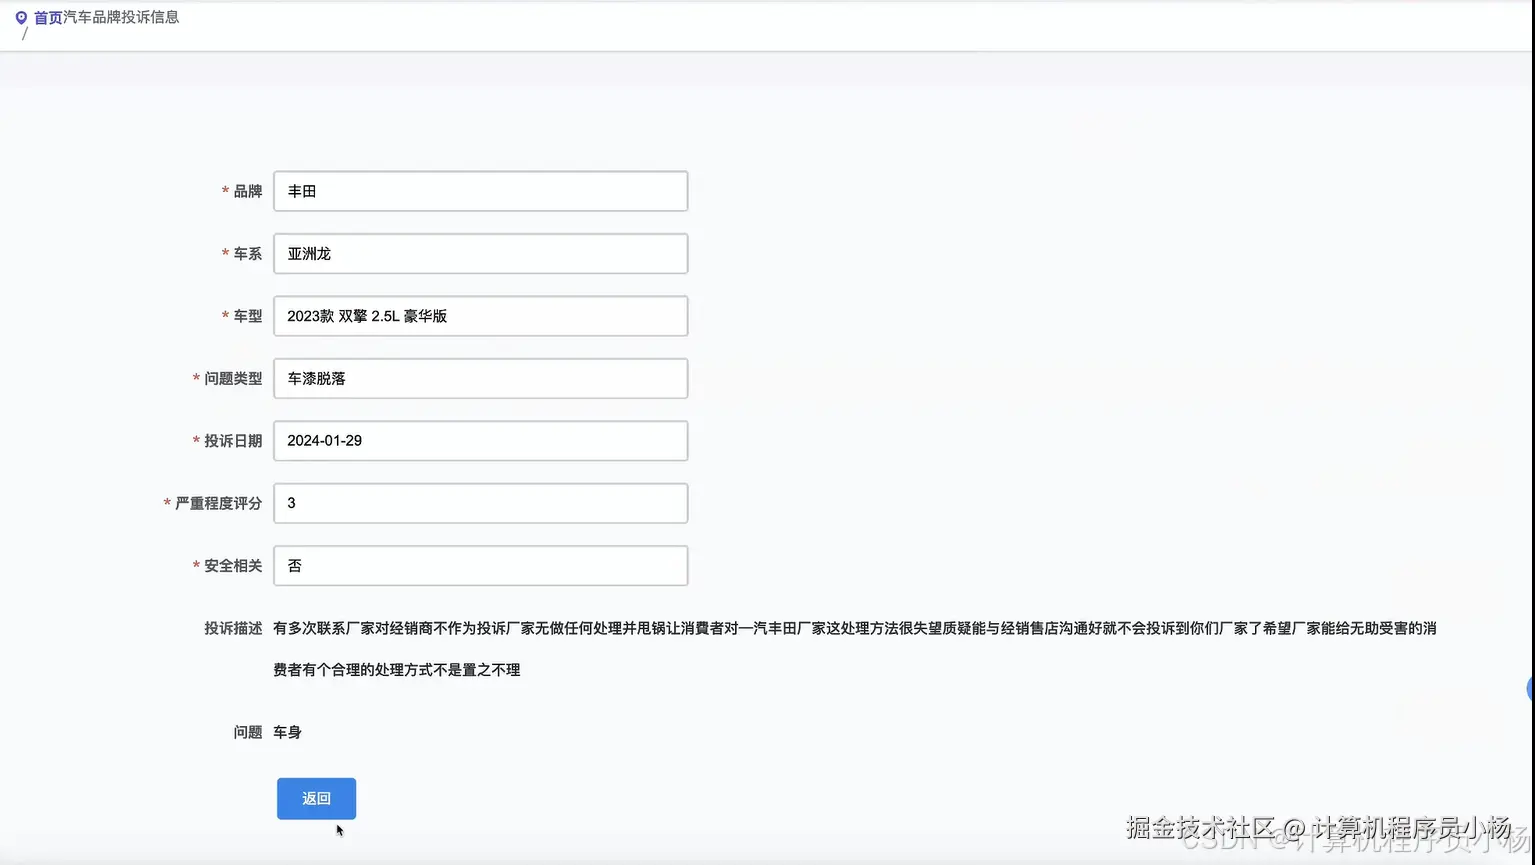The height and width of the screenshot is (865, 1535).
Task: Click the 问题类型 field showing 车漆脱落
Action: tap(480, 378)
